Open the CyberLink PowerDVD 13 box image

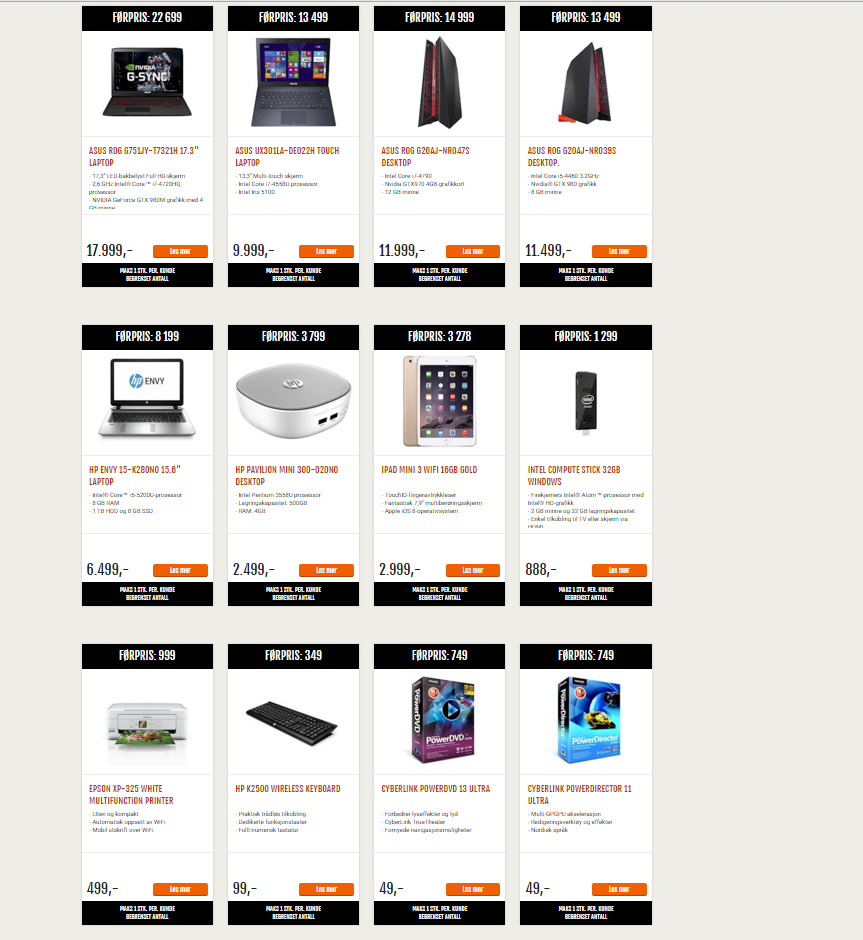442,720
